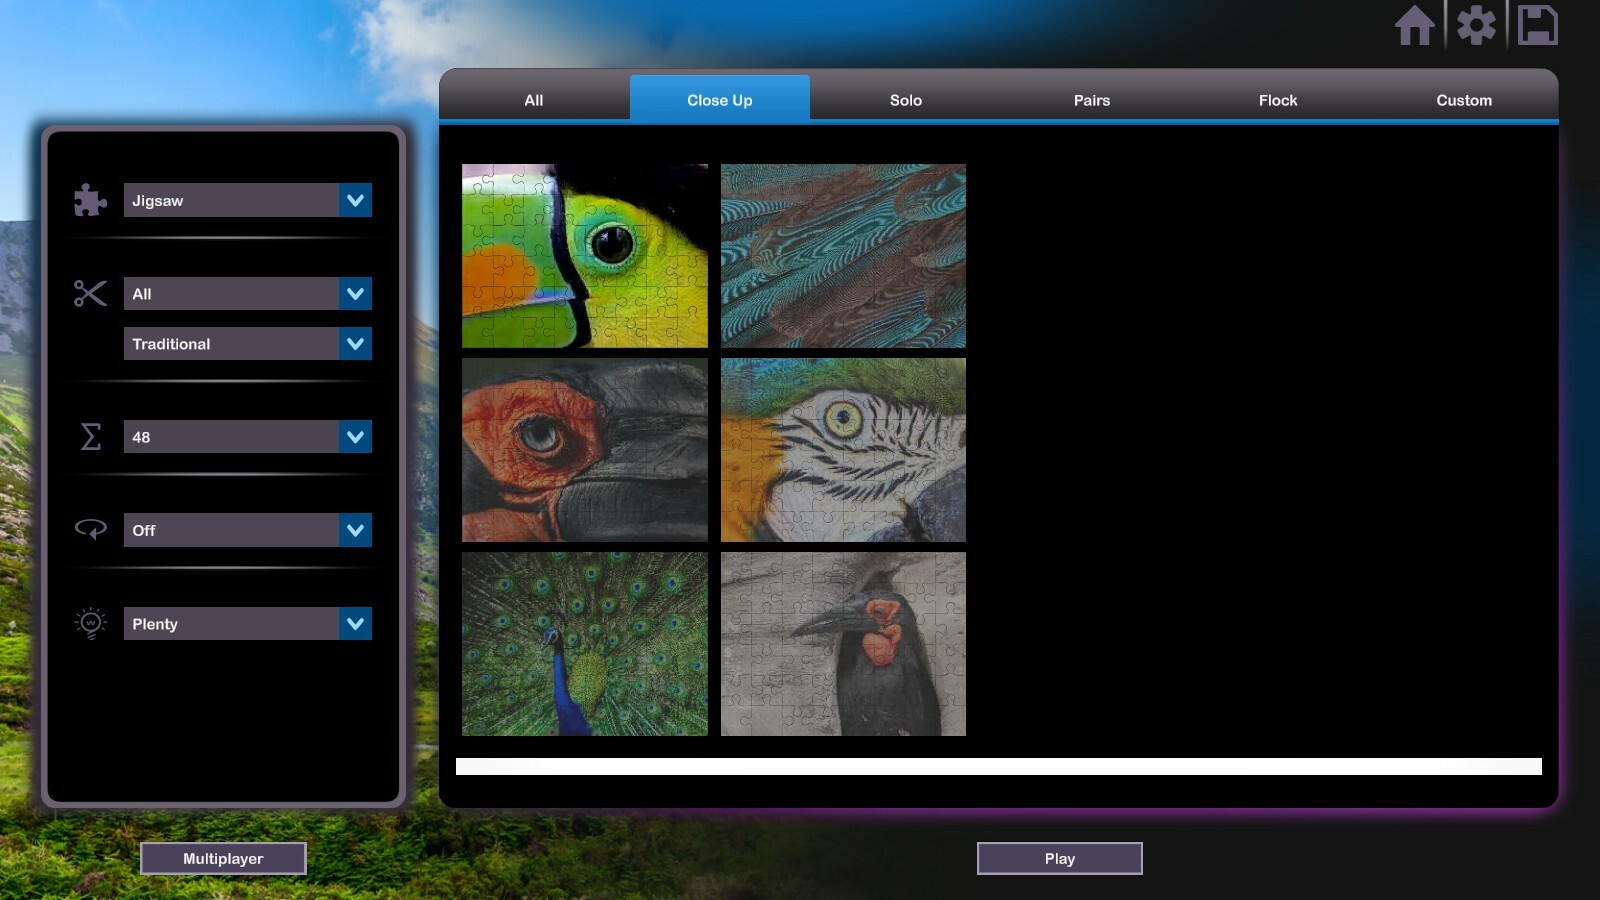Switch to the Flock tab
The image size is (1600, 900).
1277,100
